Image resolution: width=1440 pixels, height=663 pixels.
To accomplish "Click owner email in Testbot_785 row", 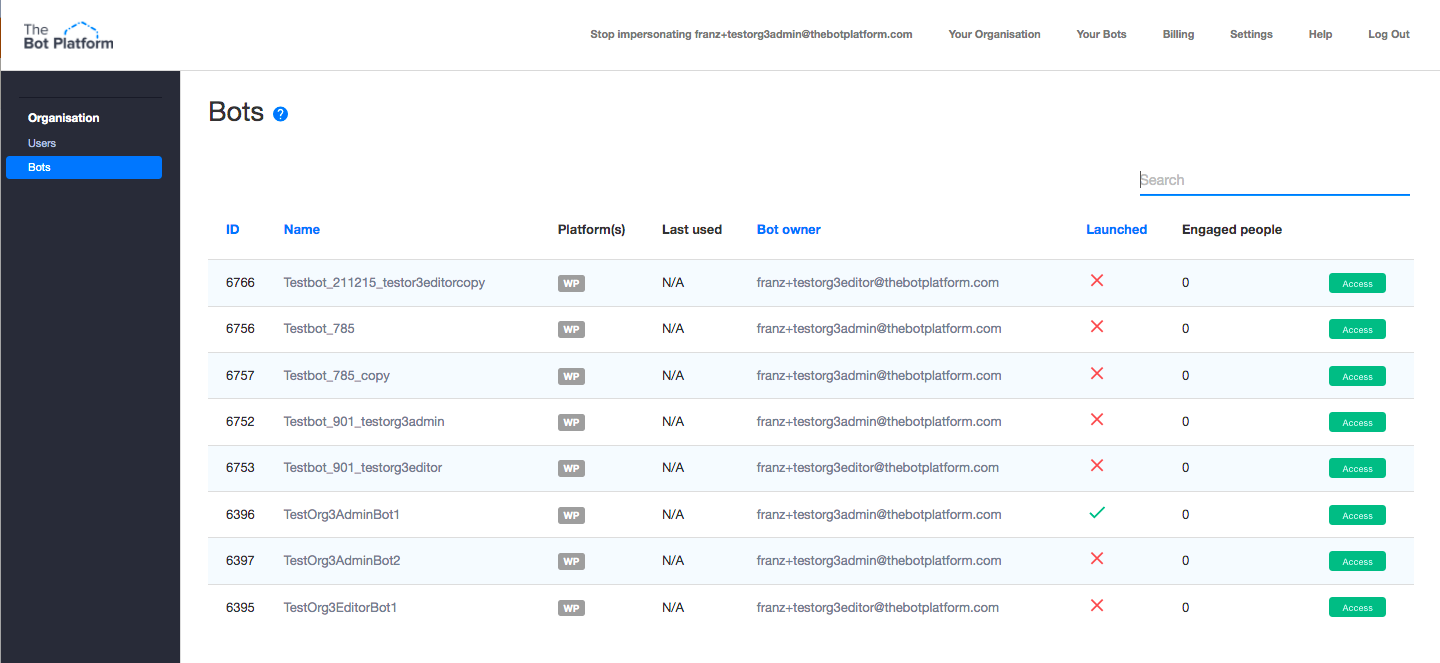I will tap(879, 328).
